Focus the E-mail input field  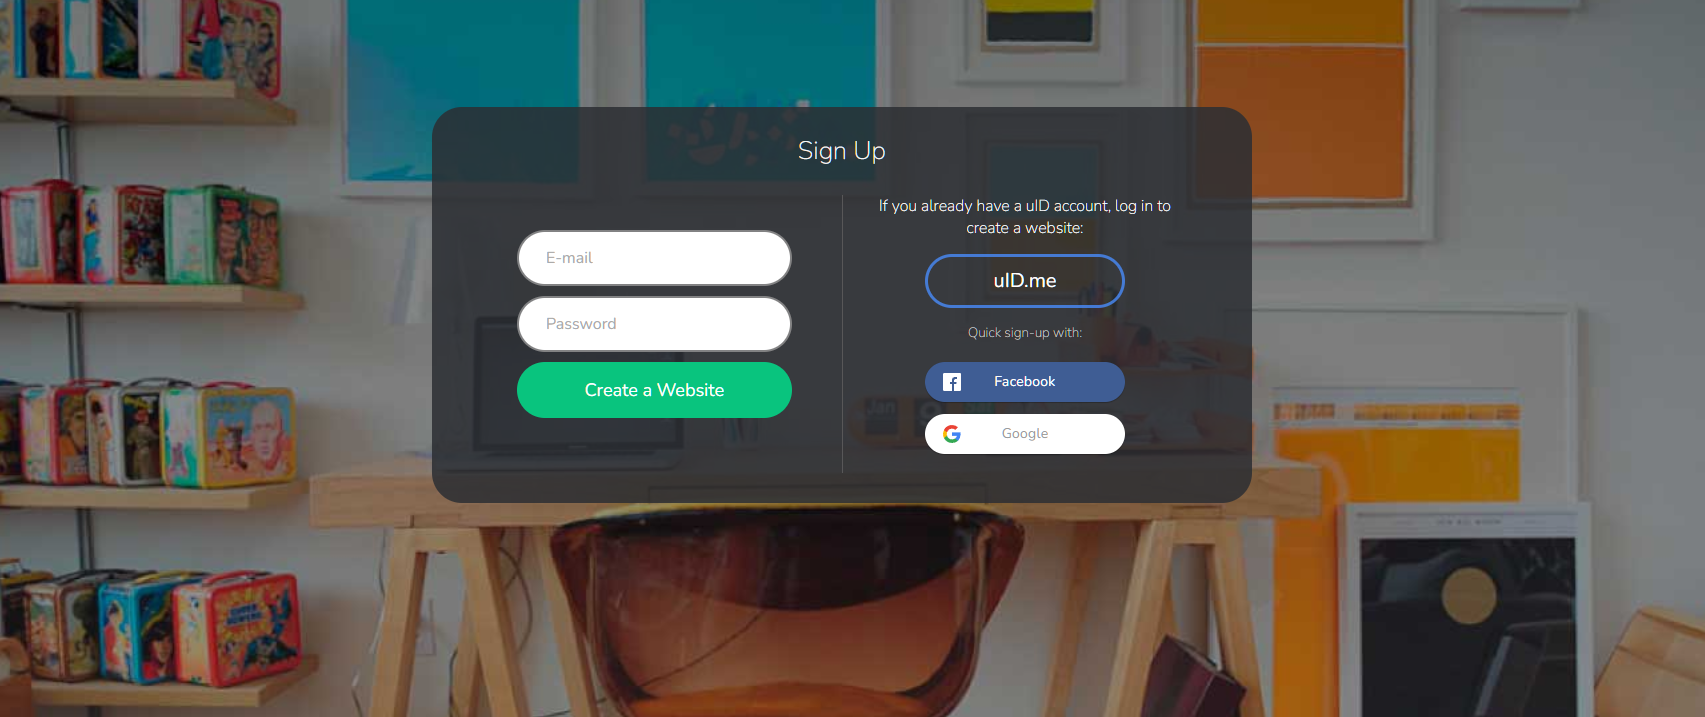tap(654, 258)
